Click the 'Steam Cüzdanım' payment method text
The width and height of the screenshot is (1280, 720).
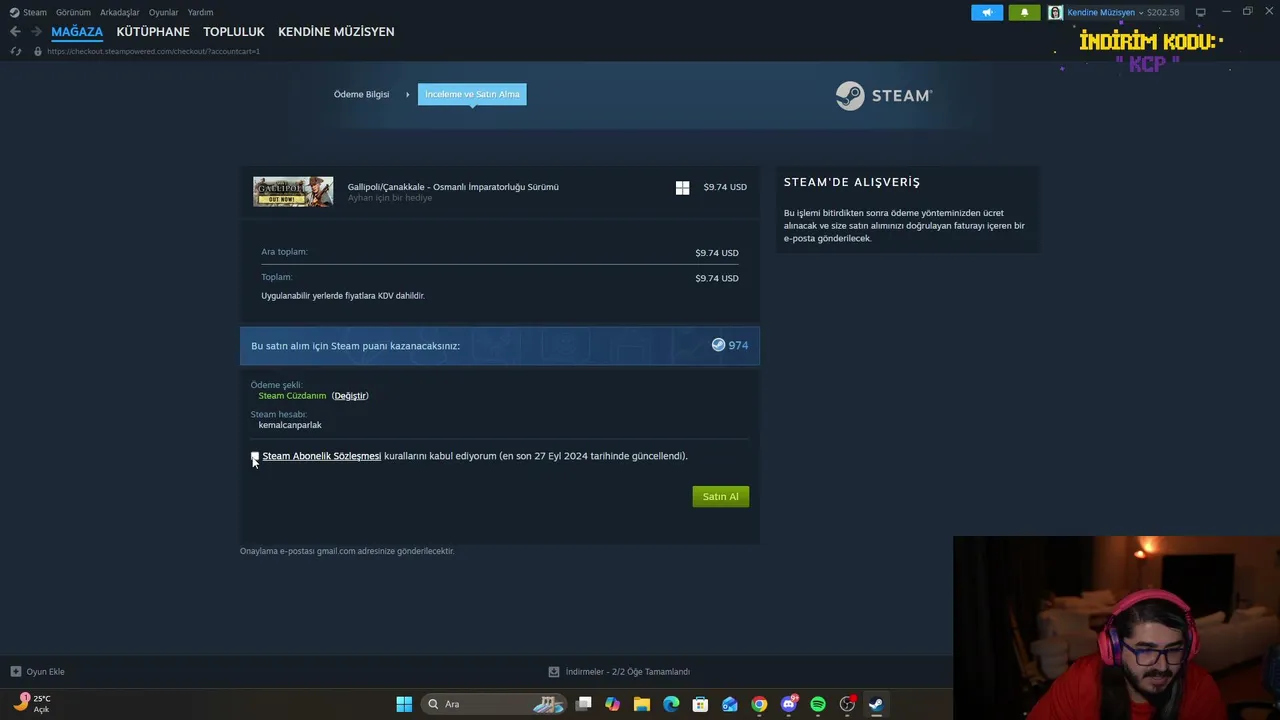tap(292, 396)
